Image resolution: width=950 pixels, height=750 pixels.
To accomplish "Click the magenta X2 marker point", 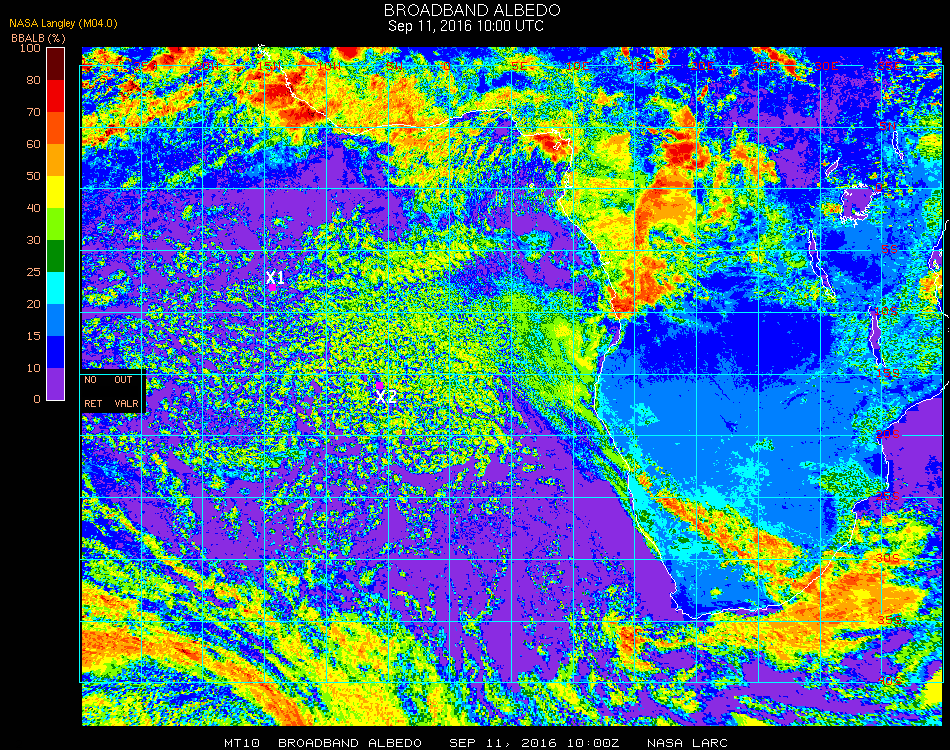I will (379, 385).
